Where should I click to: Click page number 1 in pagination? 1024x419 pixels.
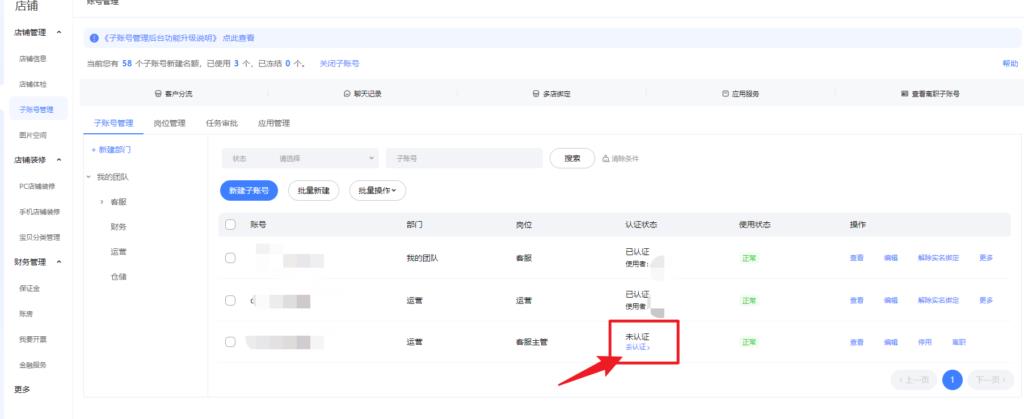(952, 380)
